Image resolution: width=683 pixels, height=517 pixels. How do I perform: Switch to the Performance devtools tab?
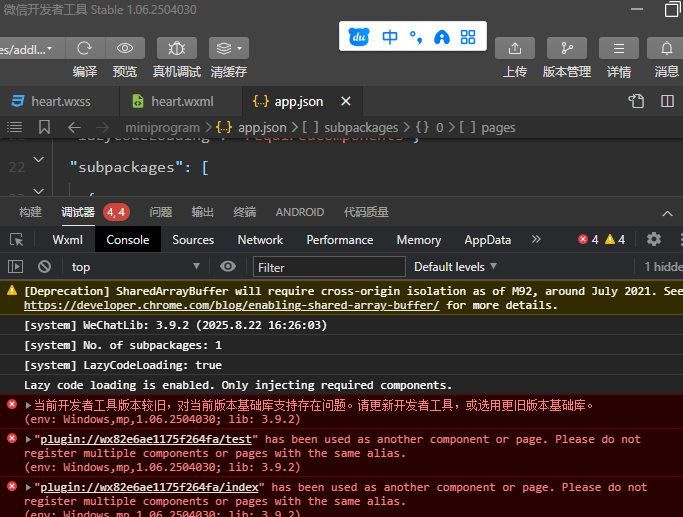click(x=340, y=240)
